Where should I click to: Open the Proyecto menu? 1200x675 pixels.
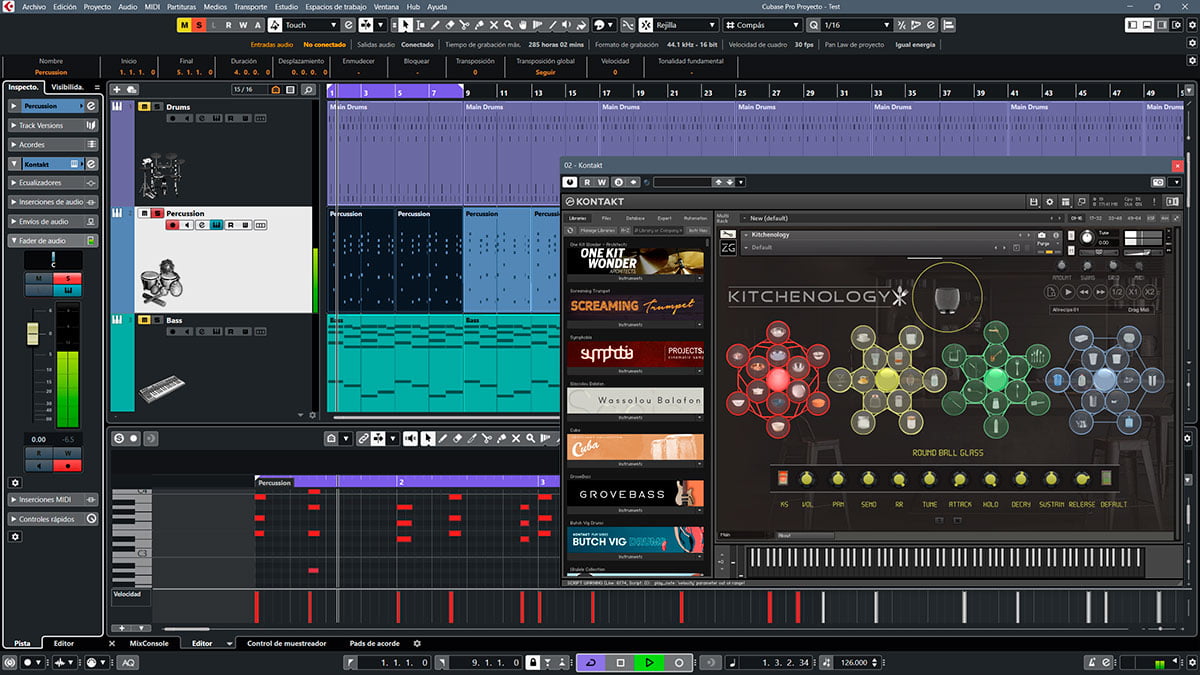point(97,6)
